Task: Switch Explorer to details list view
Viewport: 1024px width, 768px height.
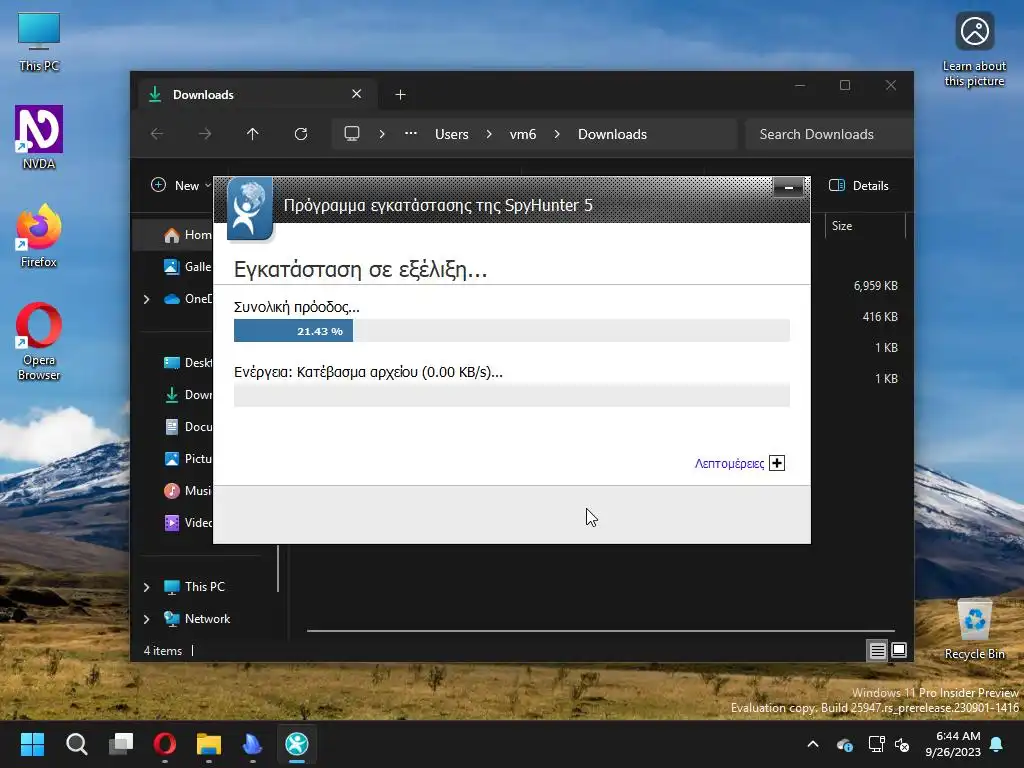Action: [877, 650]
